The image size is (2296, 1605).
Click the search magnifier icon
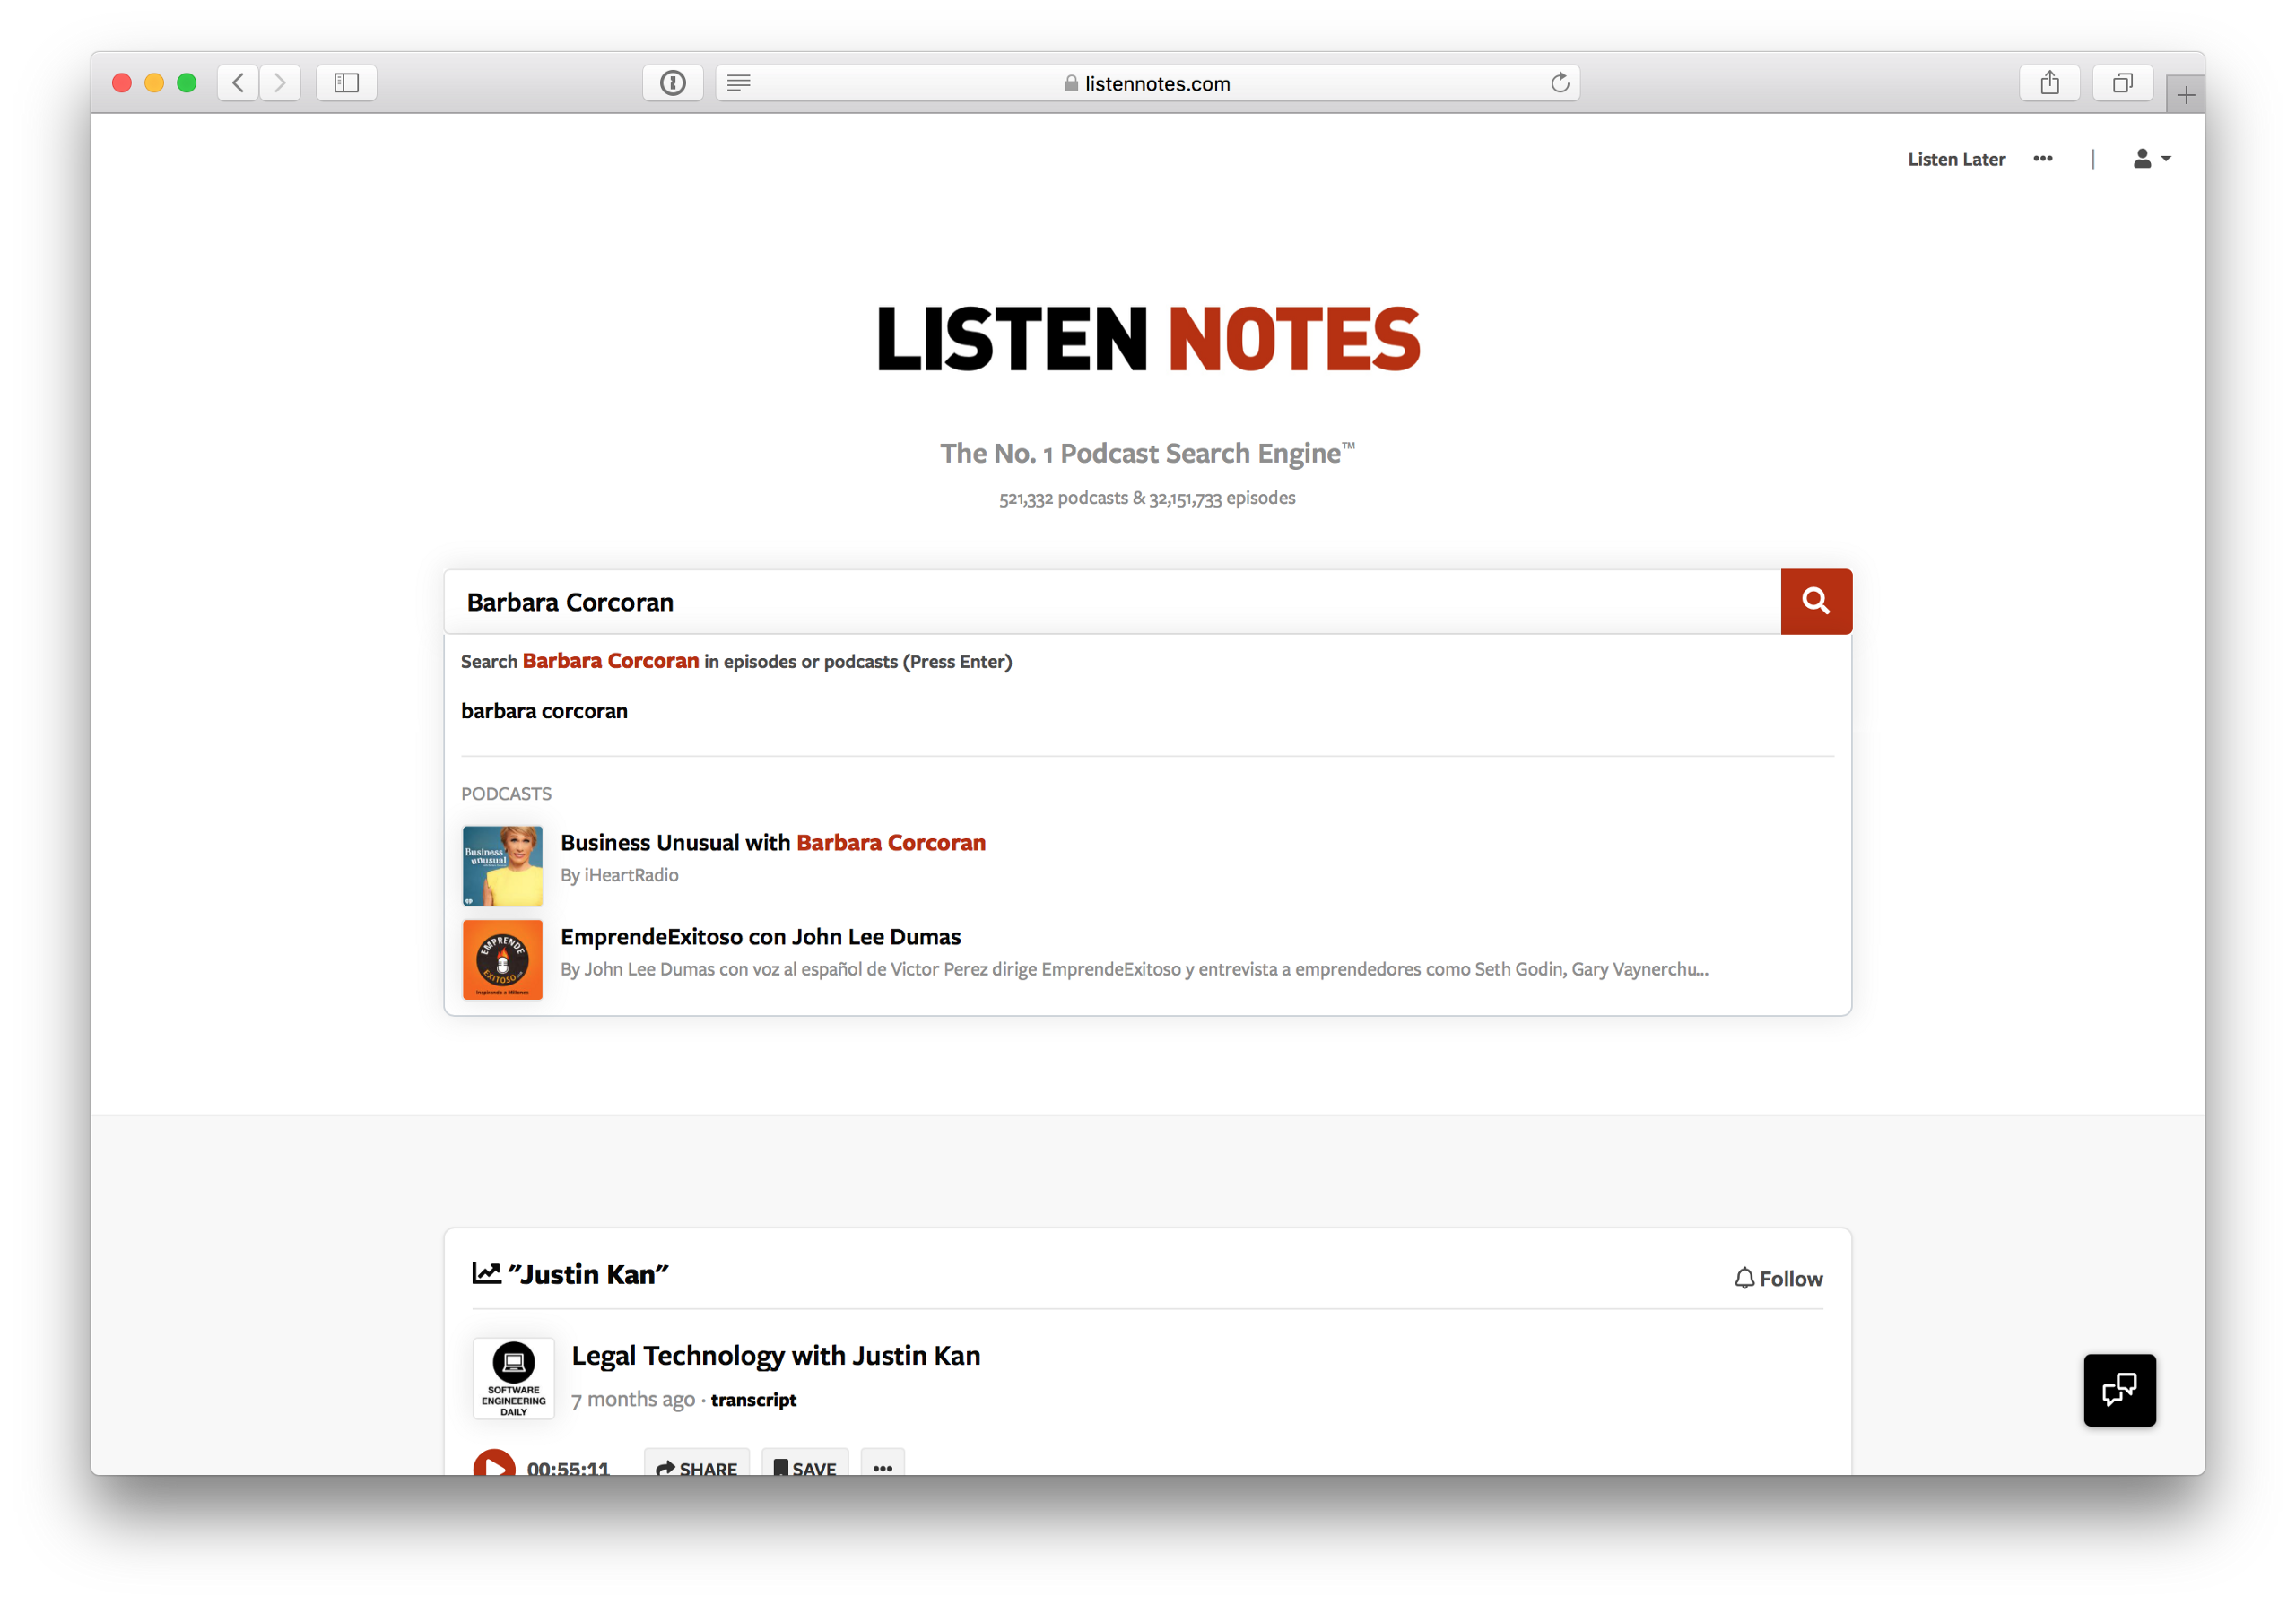pos(1816,600)
